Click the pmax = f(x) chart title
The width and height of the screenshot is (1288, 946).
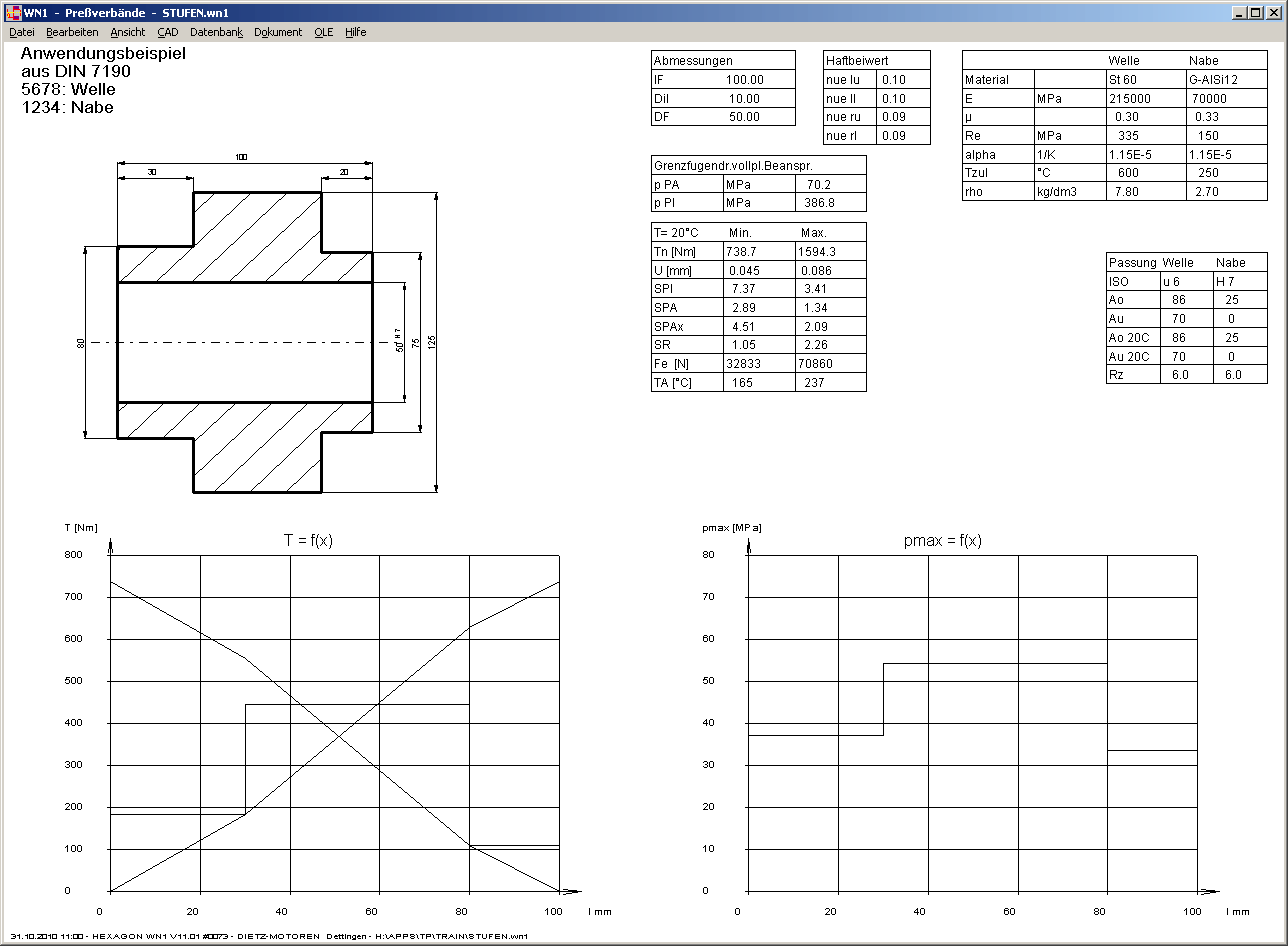point(940,541)
